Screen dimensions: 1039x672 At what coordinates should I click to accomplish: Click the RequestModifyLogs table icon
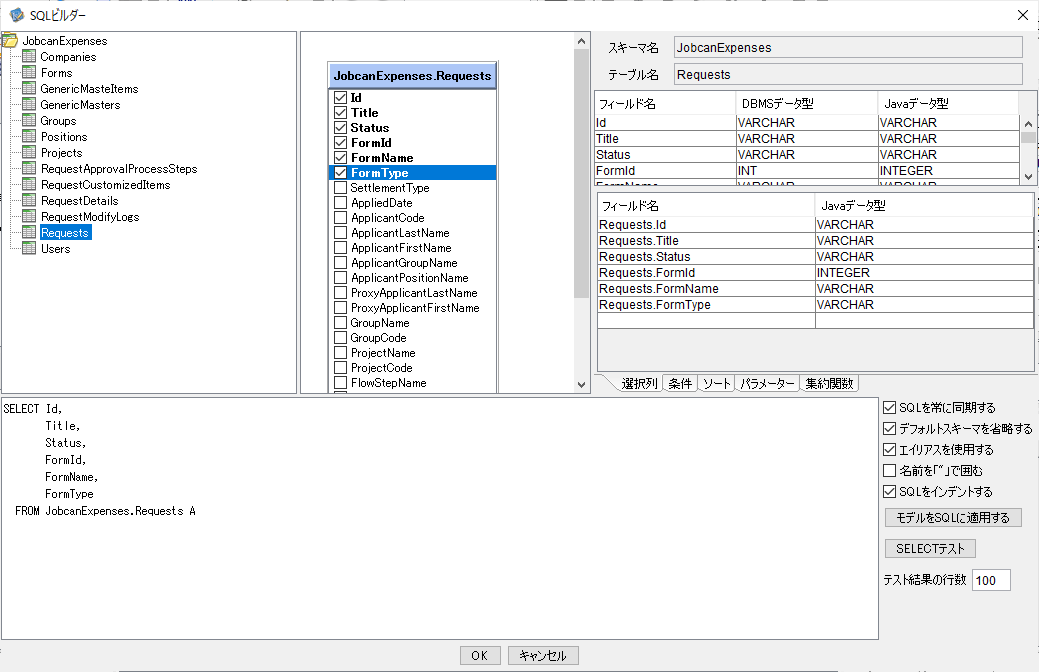[29, 216]
